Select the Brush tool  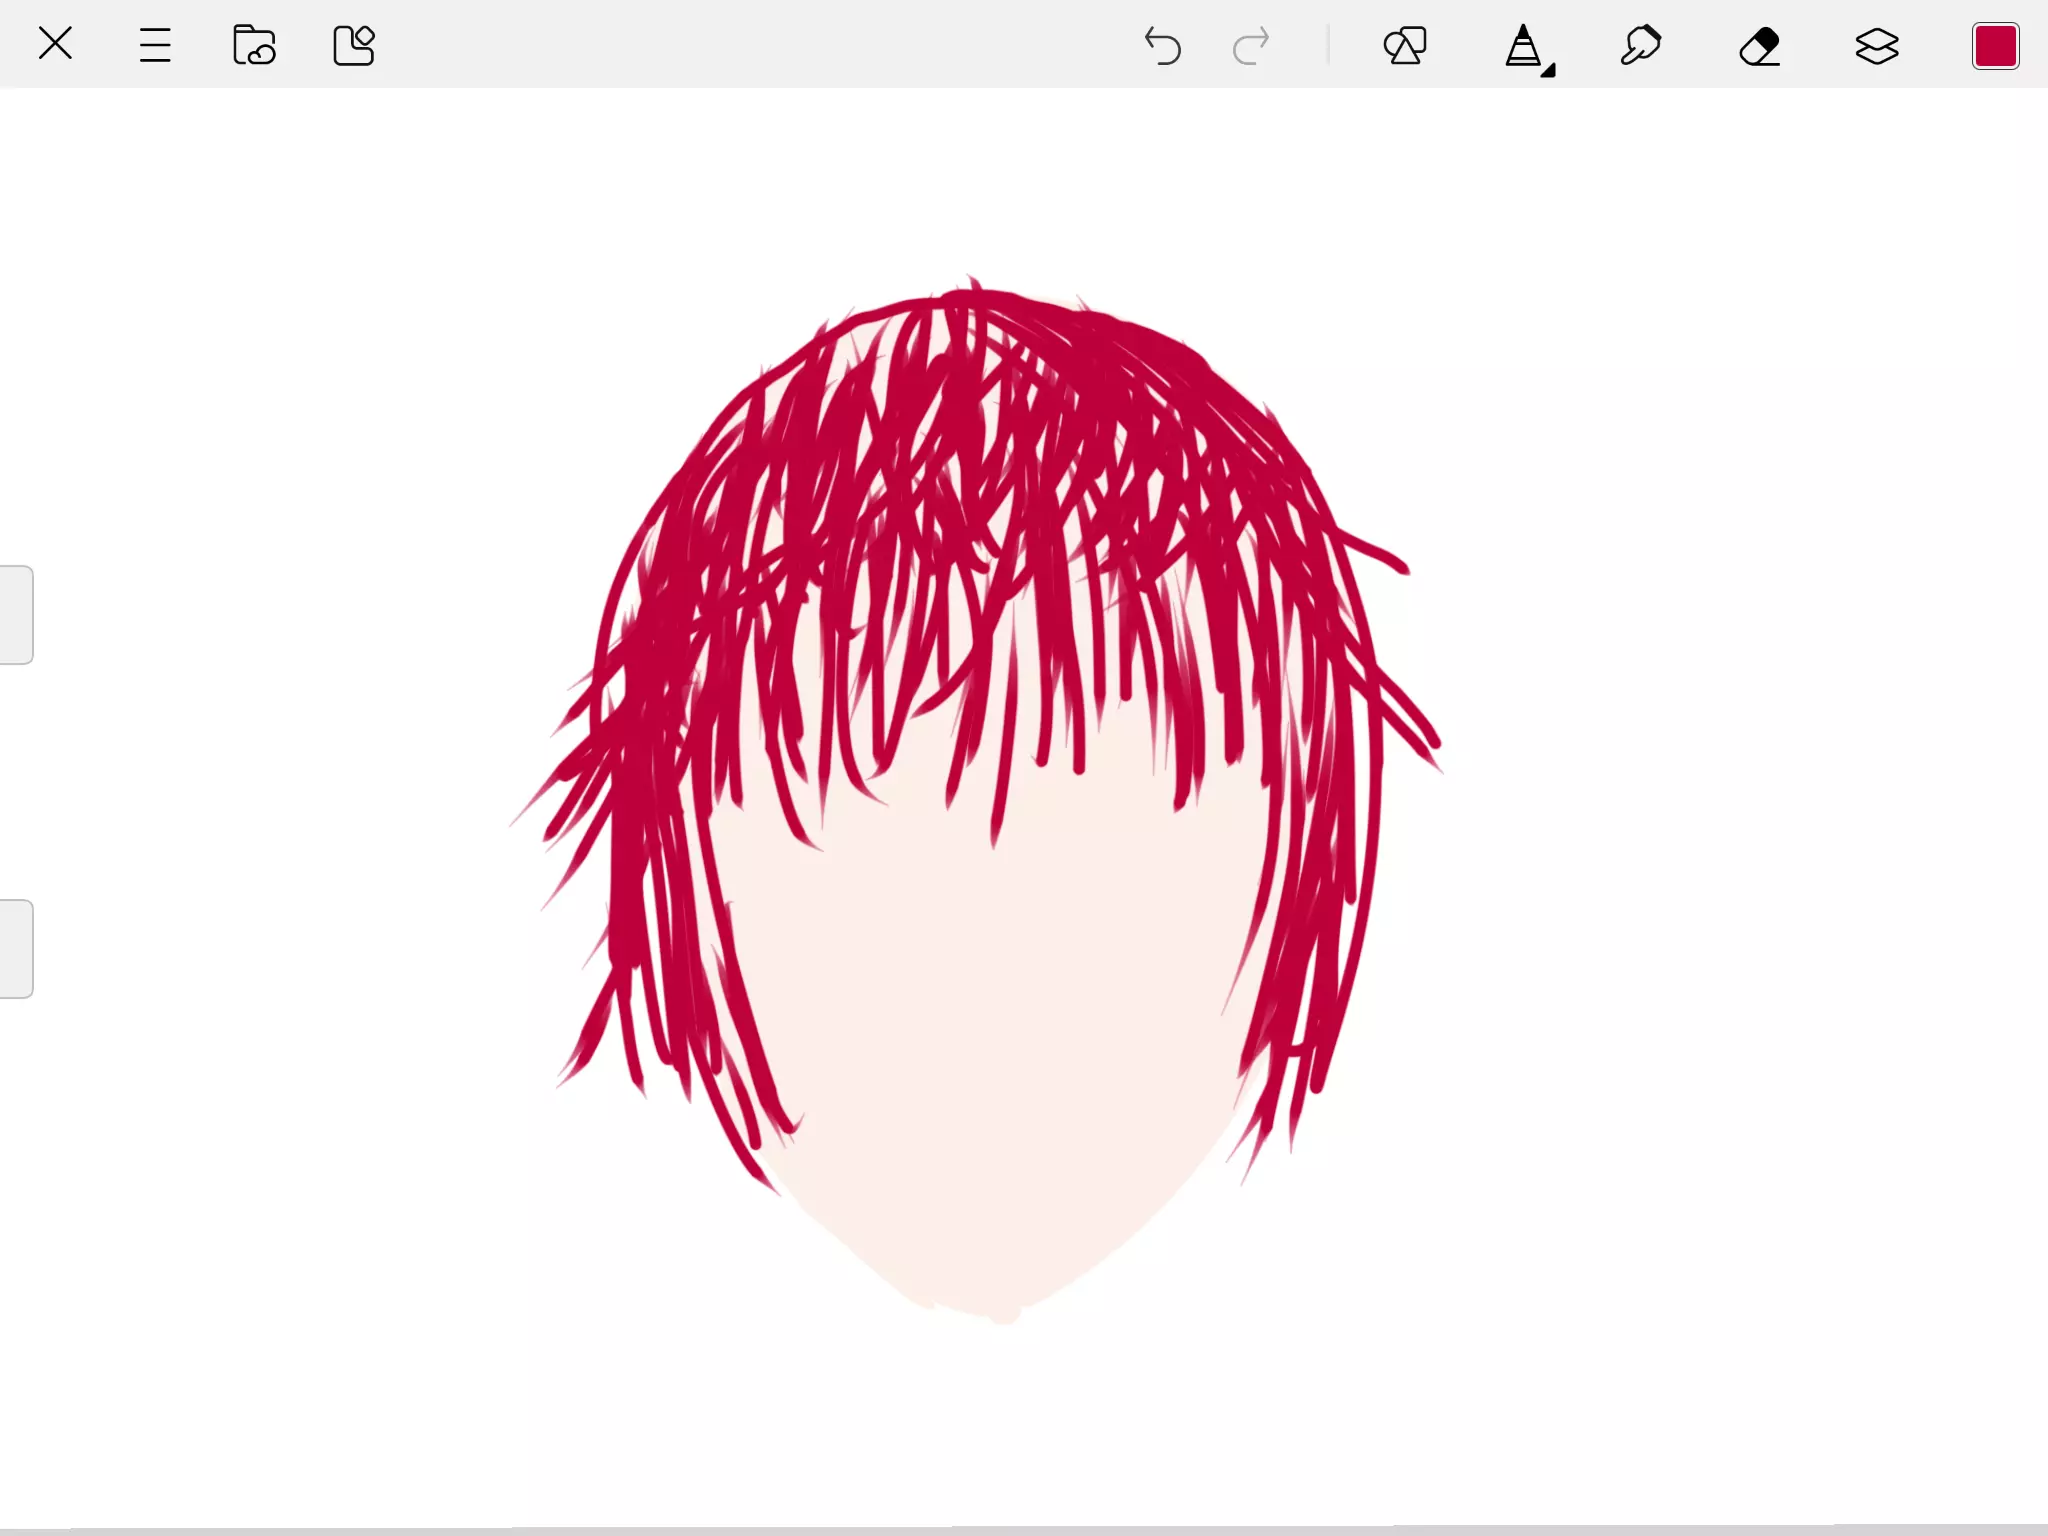pos(1522,45)
